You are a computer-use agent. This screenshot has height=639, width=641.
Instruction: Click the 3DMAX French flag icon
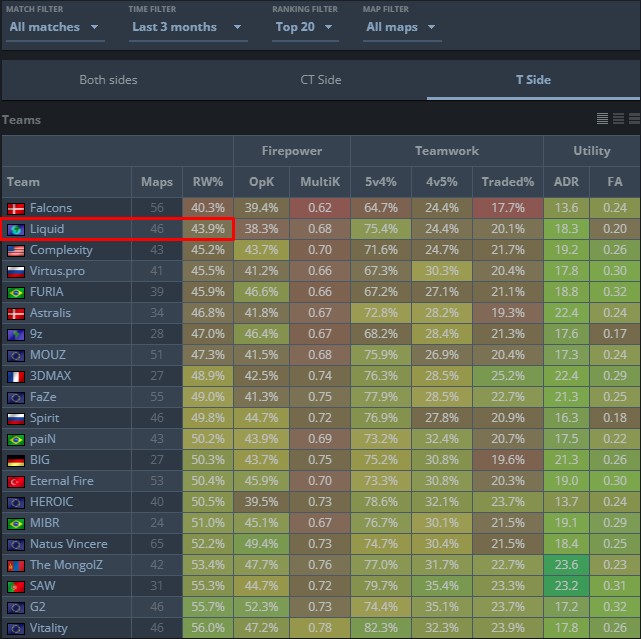tap(16, 377)
